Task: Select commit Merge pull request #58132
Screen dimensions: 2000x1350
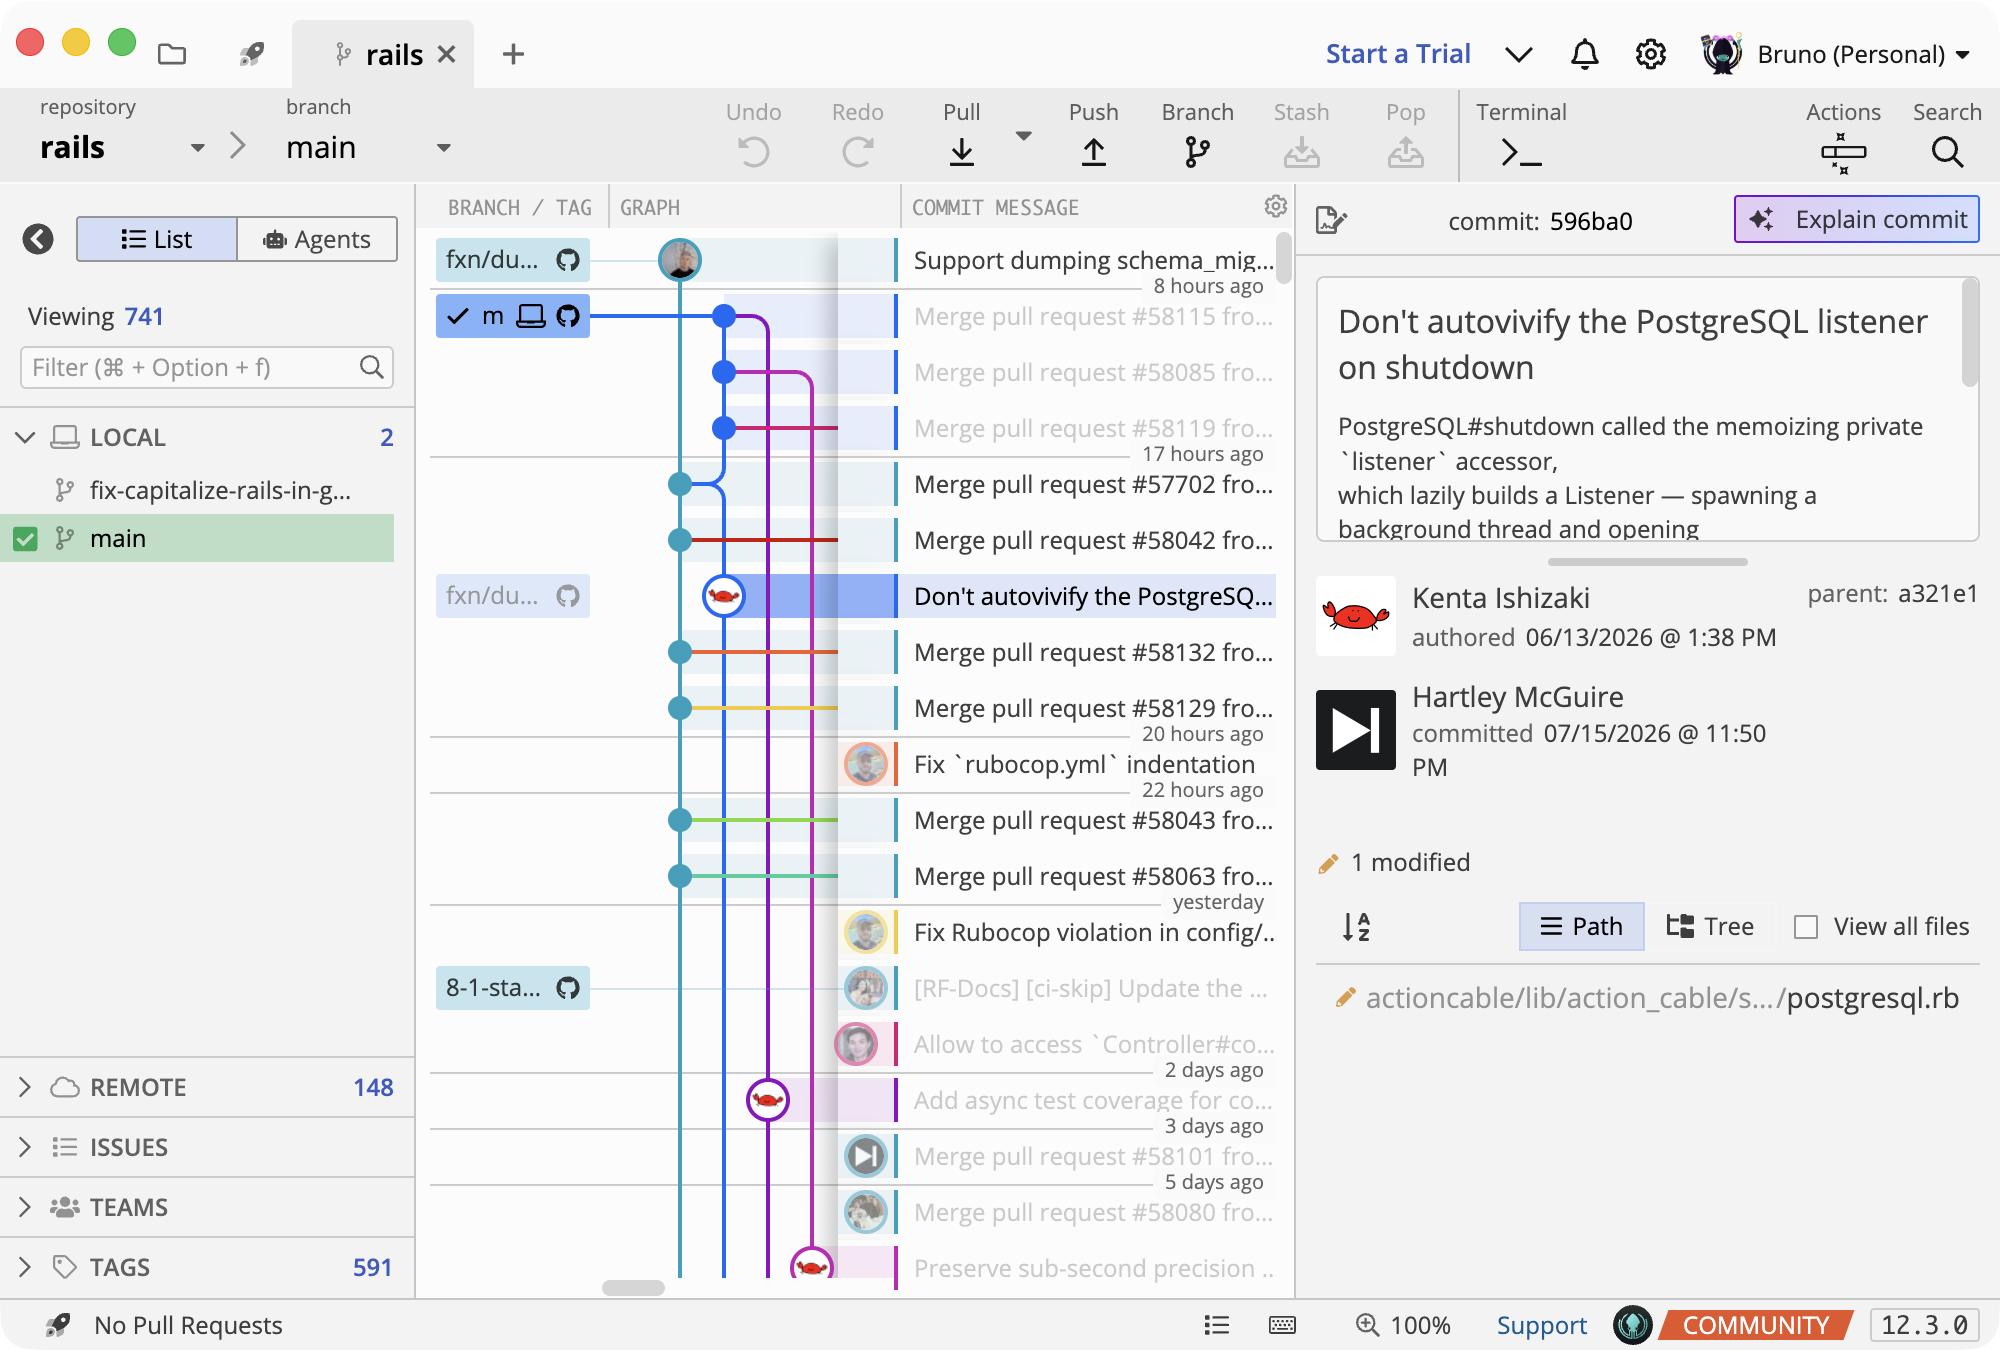Action: point(1093,652)
